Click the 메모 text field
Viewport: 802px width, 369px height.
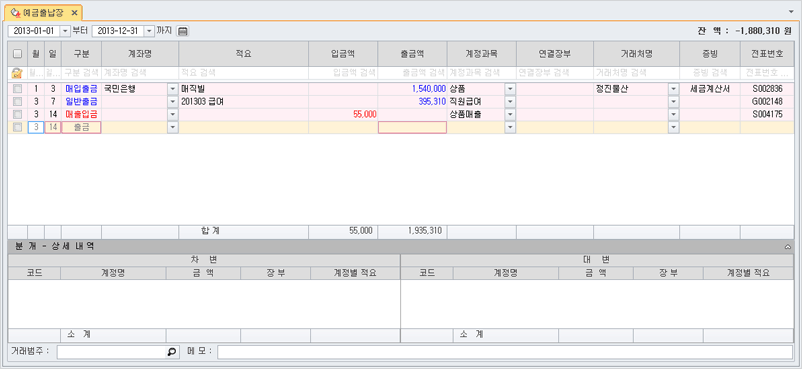[x=505, y=352]
